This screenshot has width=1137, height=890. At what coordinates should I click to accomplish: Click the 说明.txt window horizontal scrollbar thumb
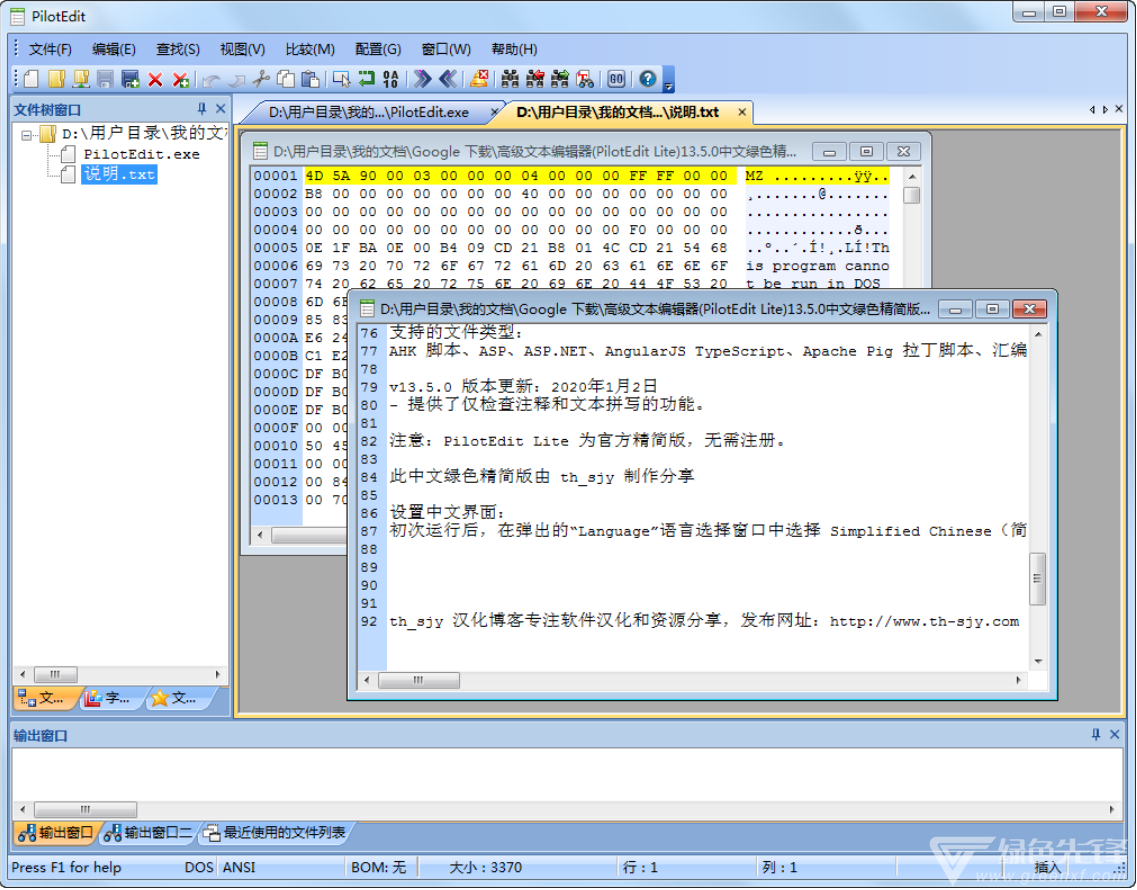[x=418, y=680]
